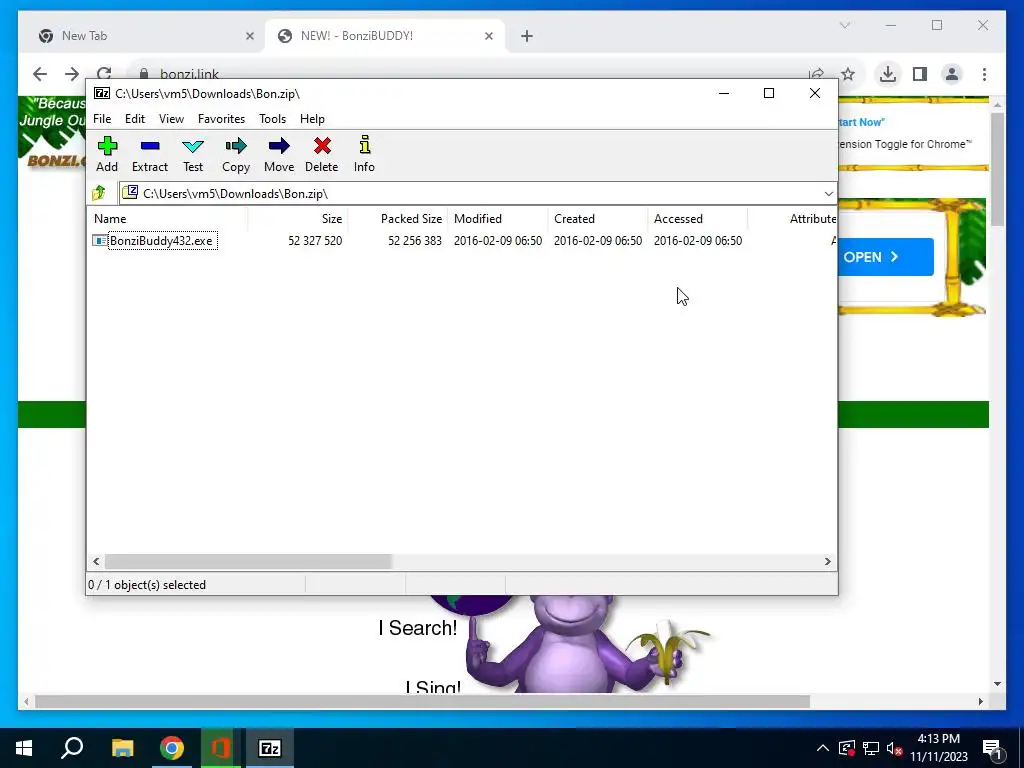The height and width of the screenshot is (768, 1024).
Task: Select the NEW! - BonziBUDDY! tab
Action: (x=384, y=36)
